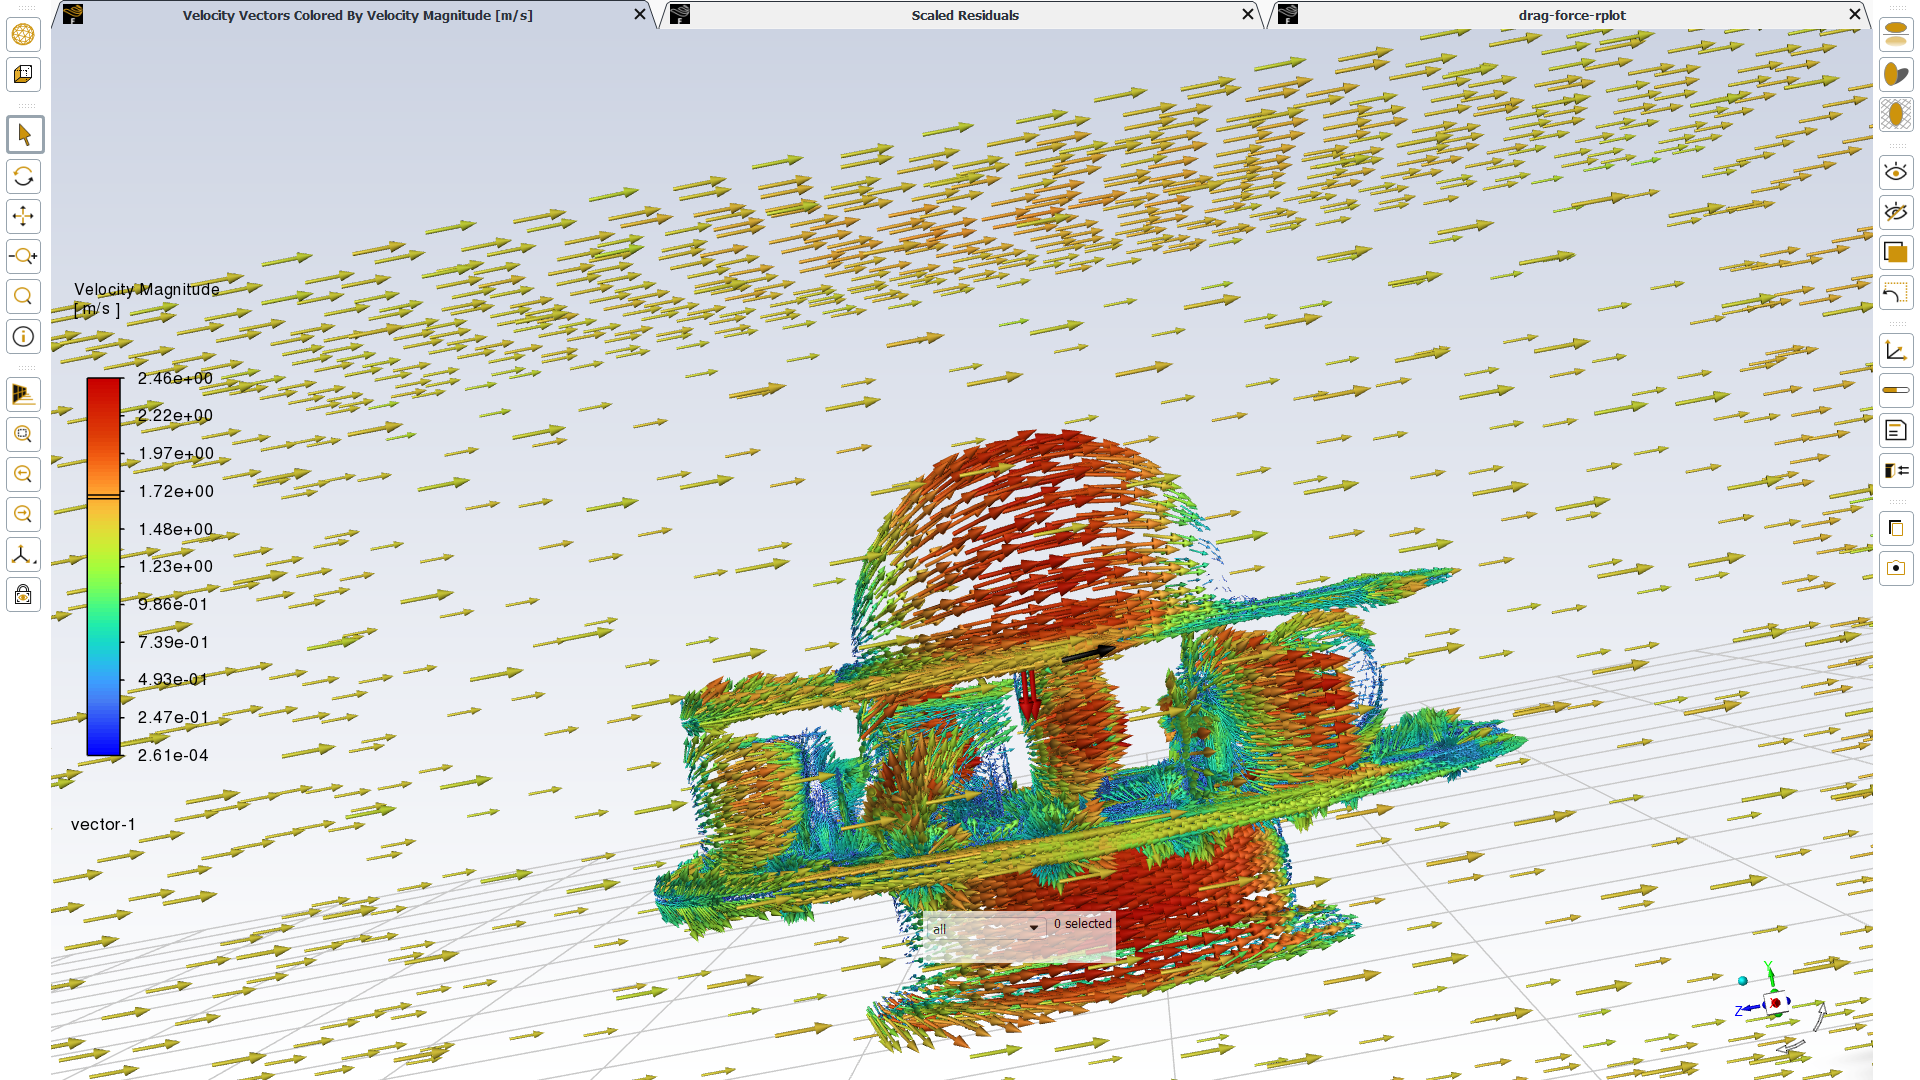Open the probe info tool
This screenshot has width=1920, height=1080.
coord(24,337)
